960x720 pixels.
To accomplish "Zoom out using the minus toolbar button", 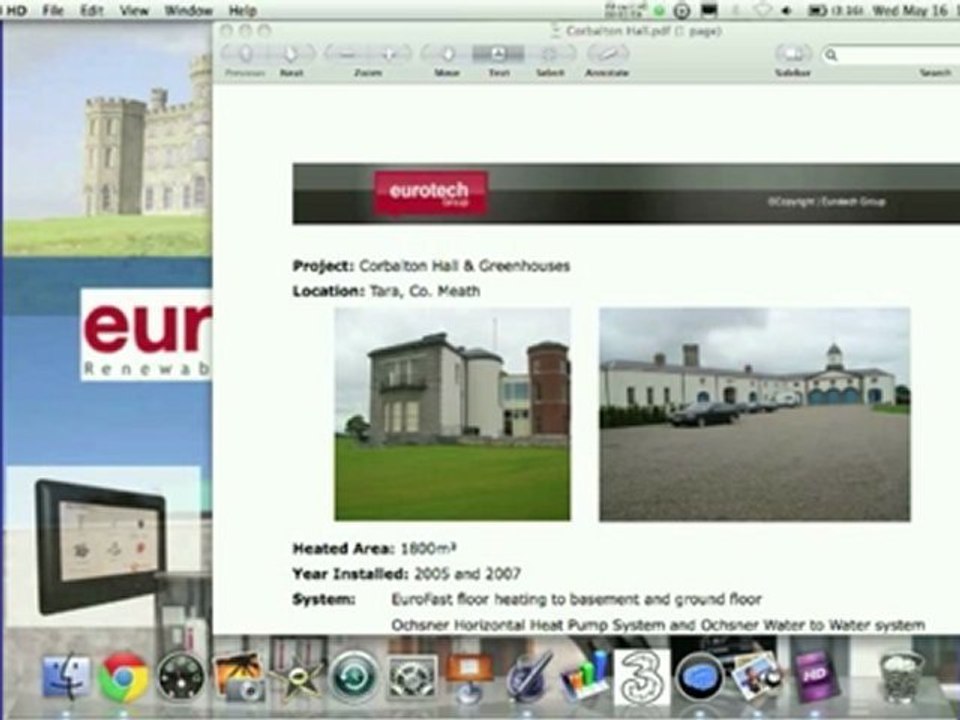I will 347,55.
